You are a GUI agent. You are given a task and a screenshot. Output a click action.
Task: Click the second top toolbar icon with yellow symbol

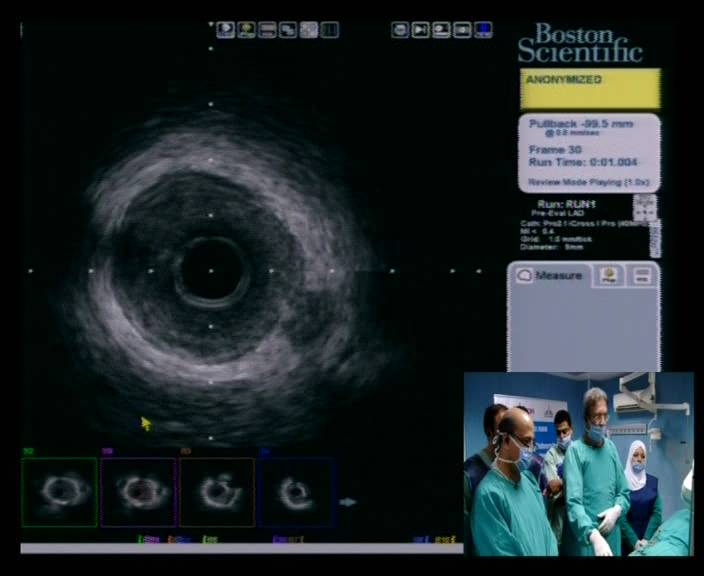click(246, 30)
